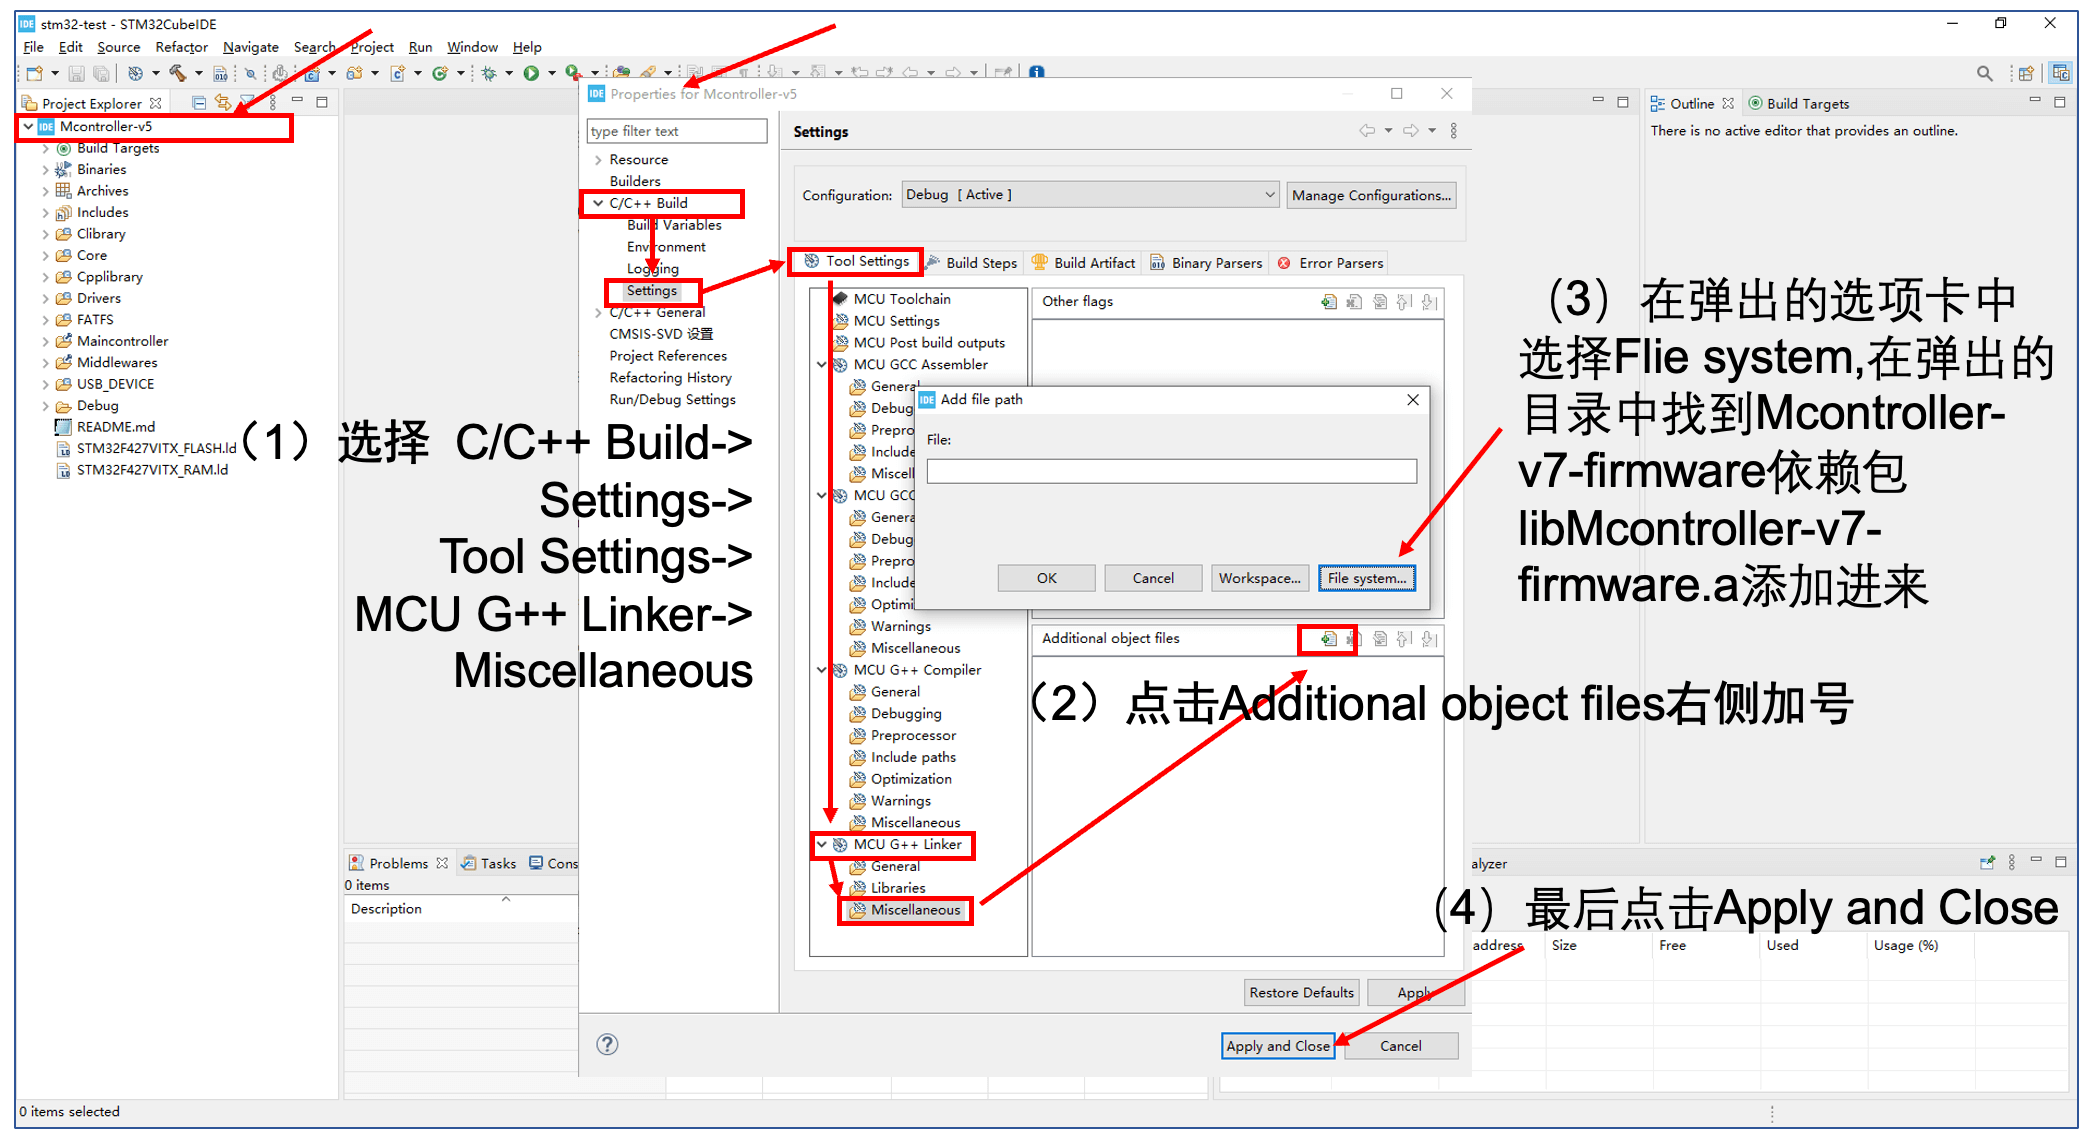Open the Build Targets view tab
Screen dimensions: 2090x1140
(1798, 104)
